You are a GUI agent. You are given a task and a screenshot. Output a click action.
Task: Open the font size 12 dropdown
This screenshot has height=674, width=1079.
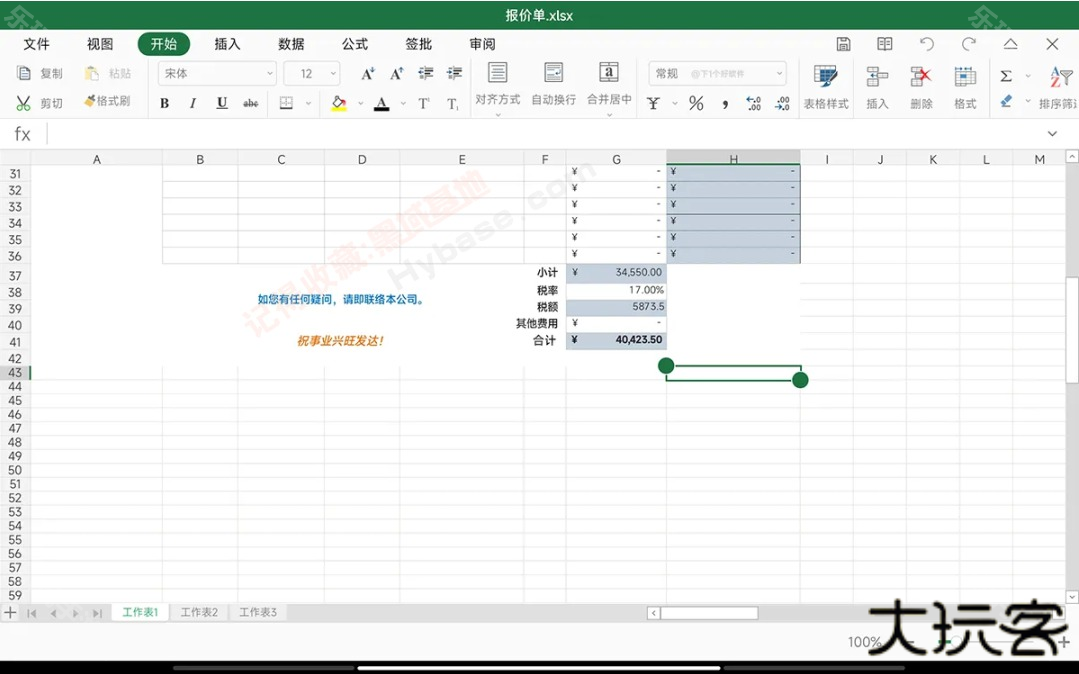tap(310, 73)
